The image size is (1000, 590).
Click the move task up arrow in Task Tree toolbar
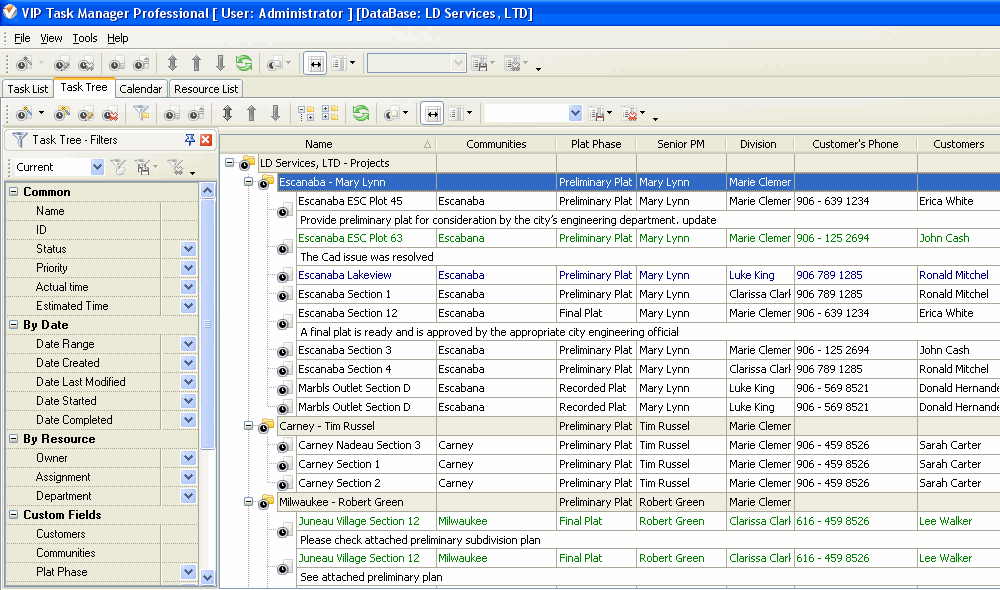tap(251, 114)
